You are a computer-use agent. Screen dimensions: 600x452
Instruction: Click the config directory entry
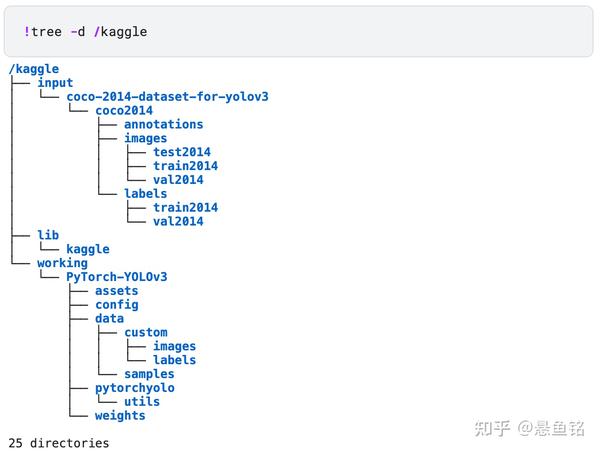coord(117,305)
